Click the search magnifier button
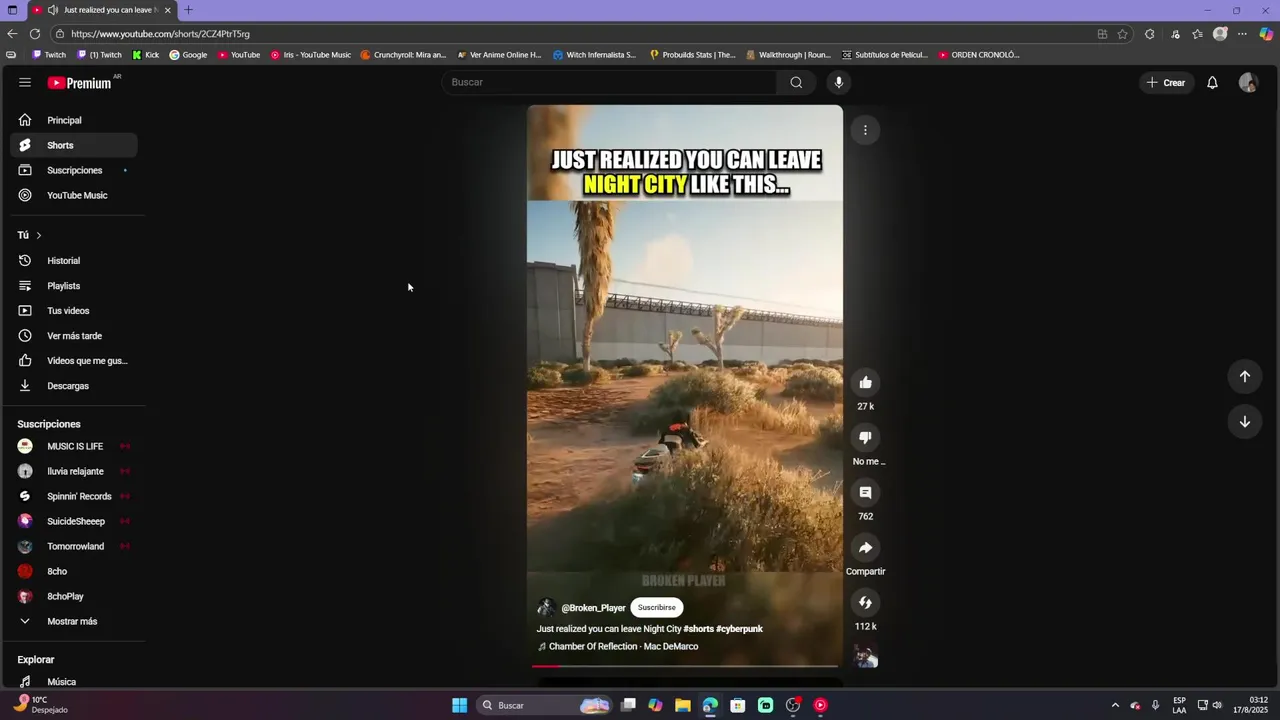Screen dimensions: 1280x720 coord(796,82)
